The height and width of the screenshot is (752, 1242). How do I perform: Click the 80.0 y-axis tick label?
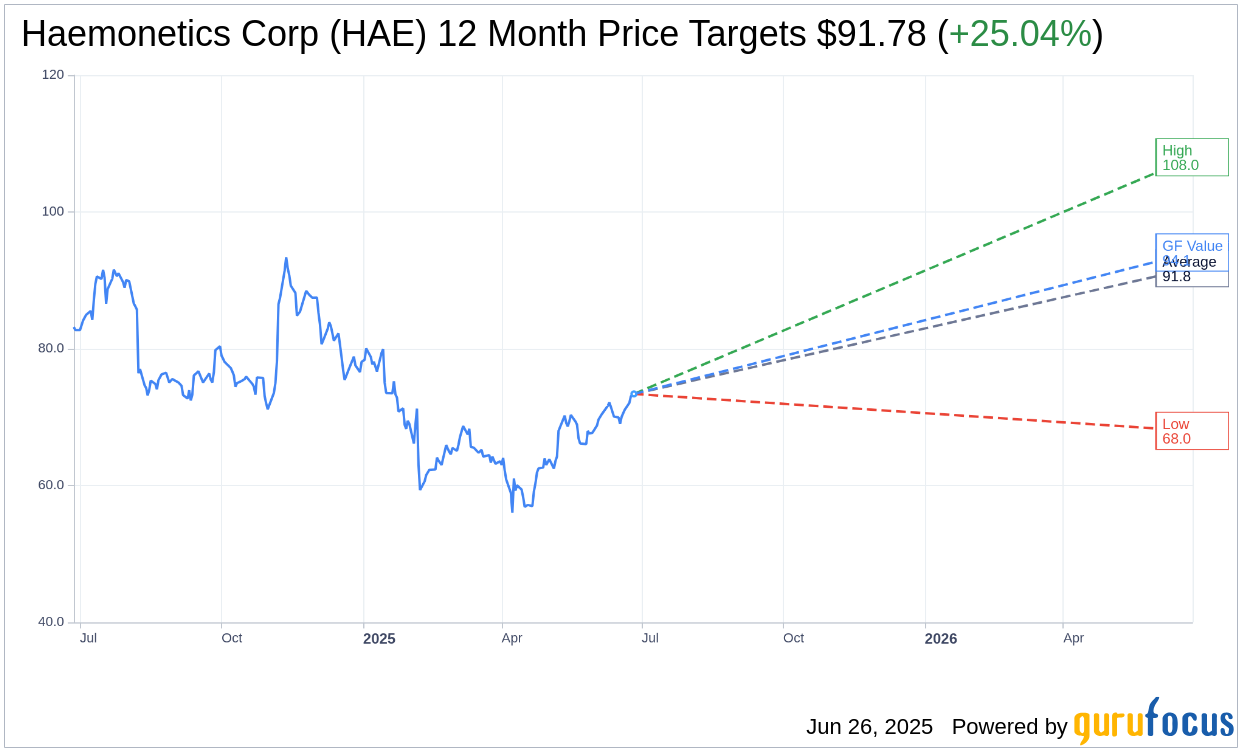coord(51,349)
